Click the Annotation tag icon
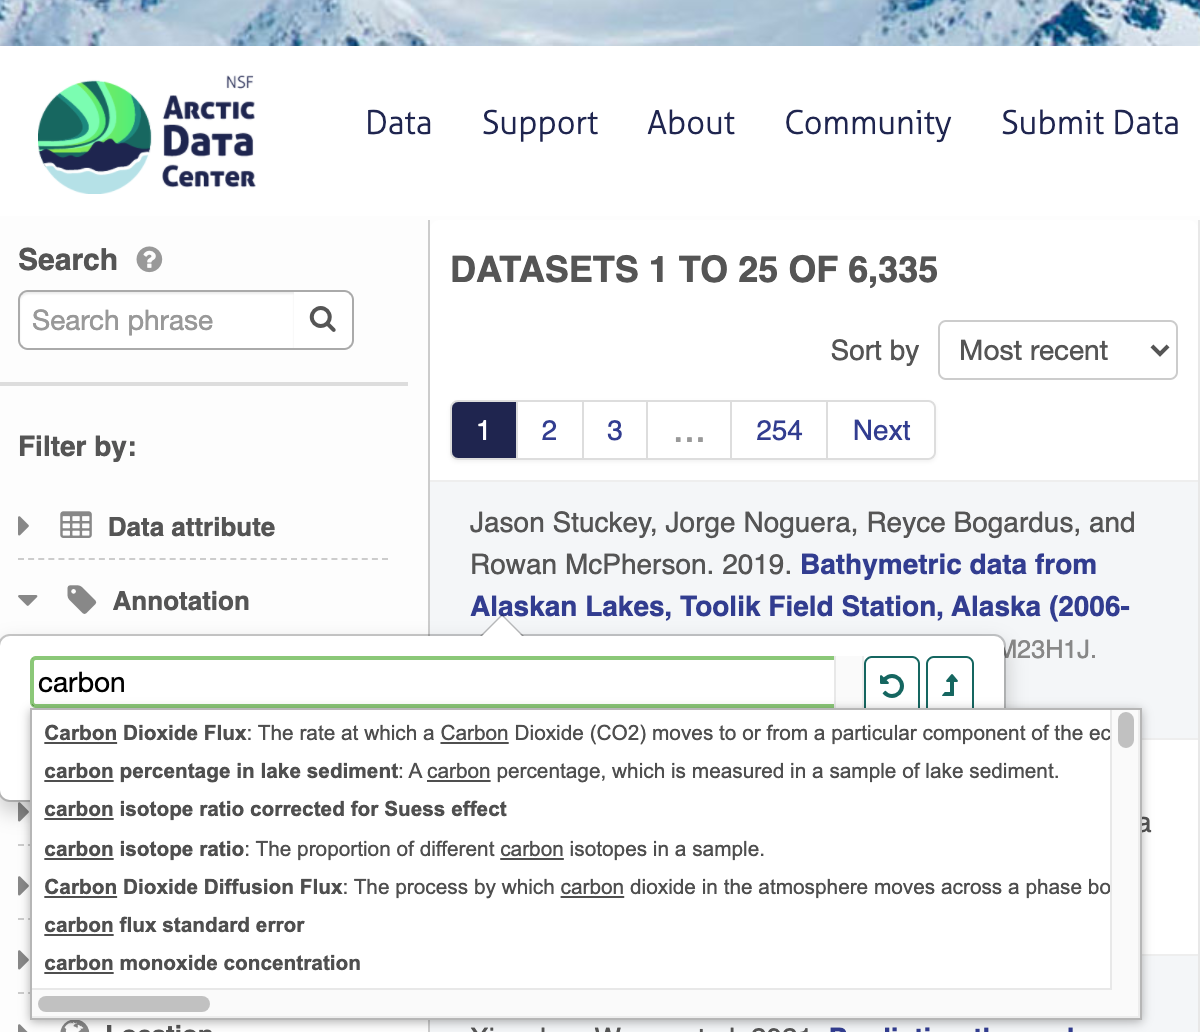 (81, 600)
